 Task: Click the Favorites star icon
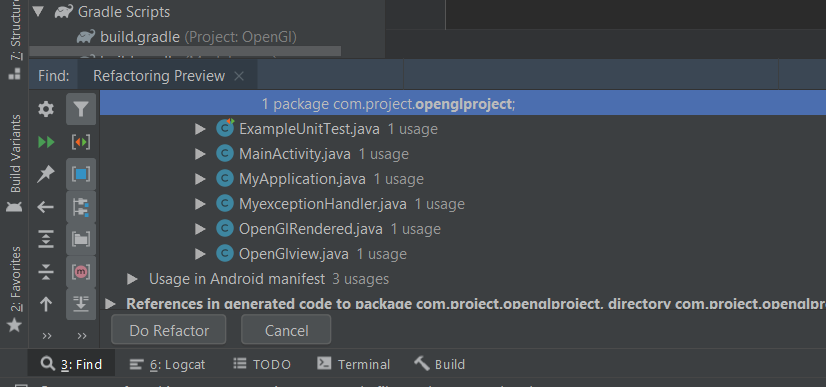tap(14, 325)
